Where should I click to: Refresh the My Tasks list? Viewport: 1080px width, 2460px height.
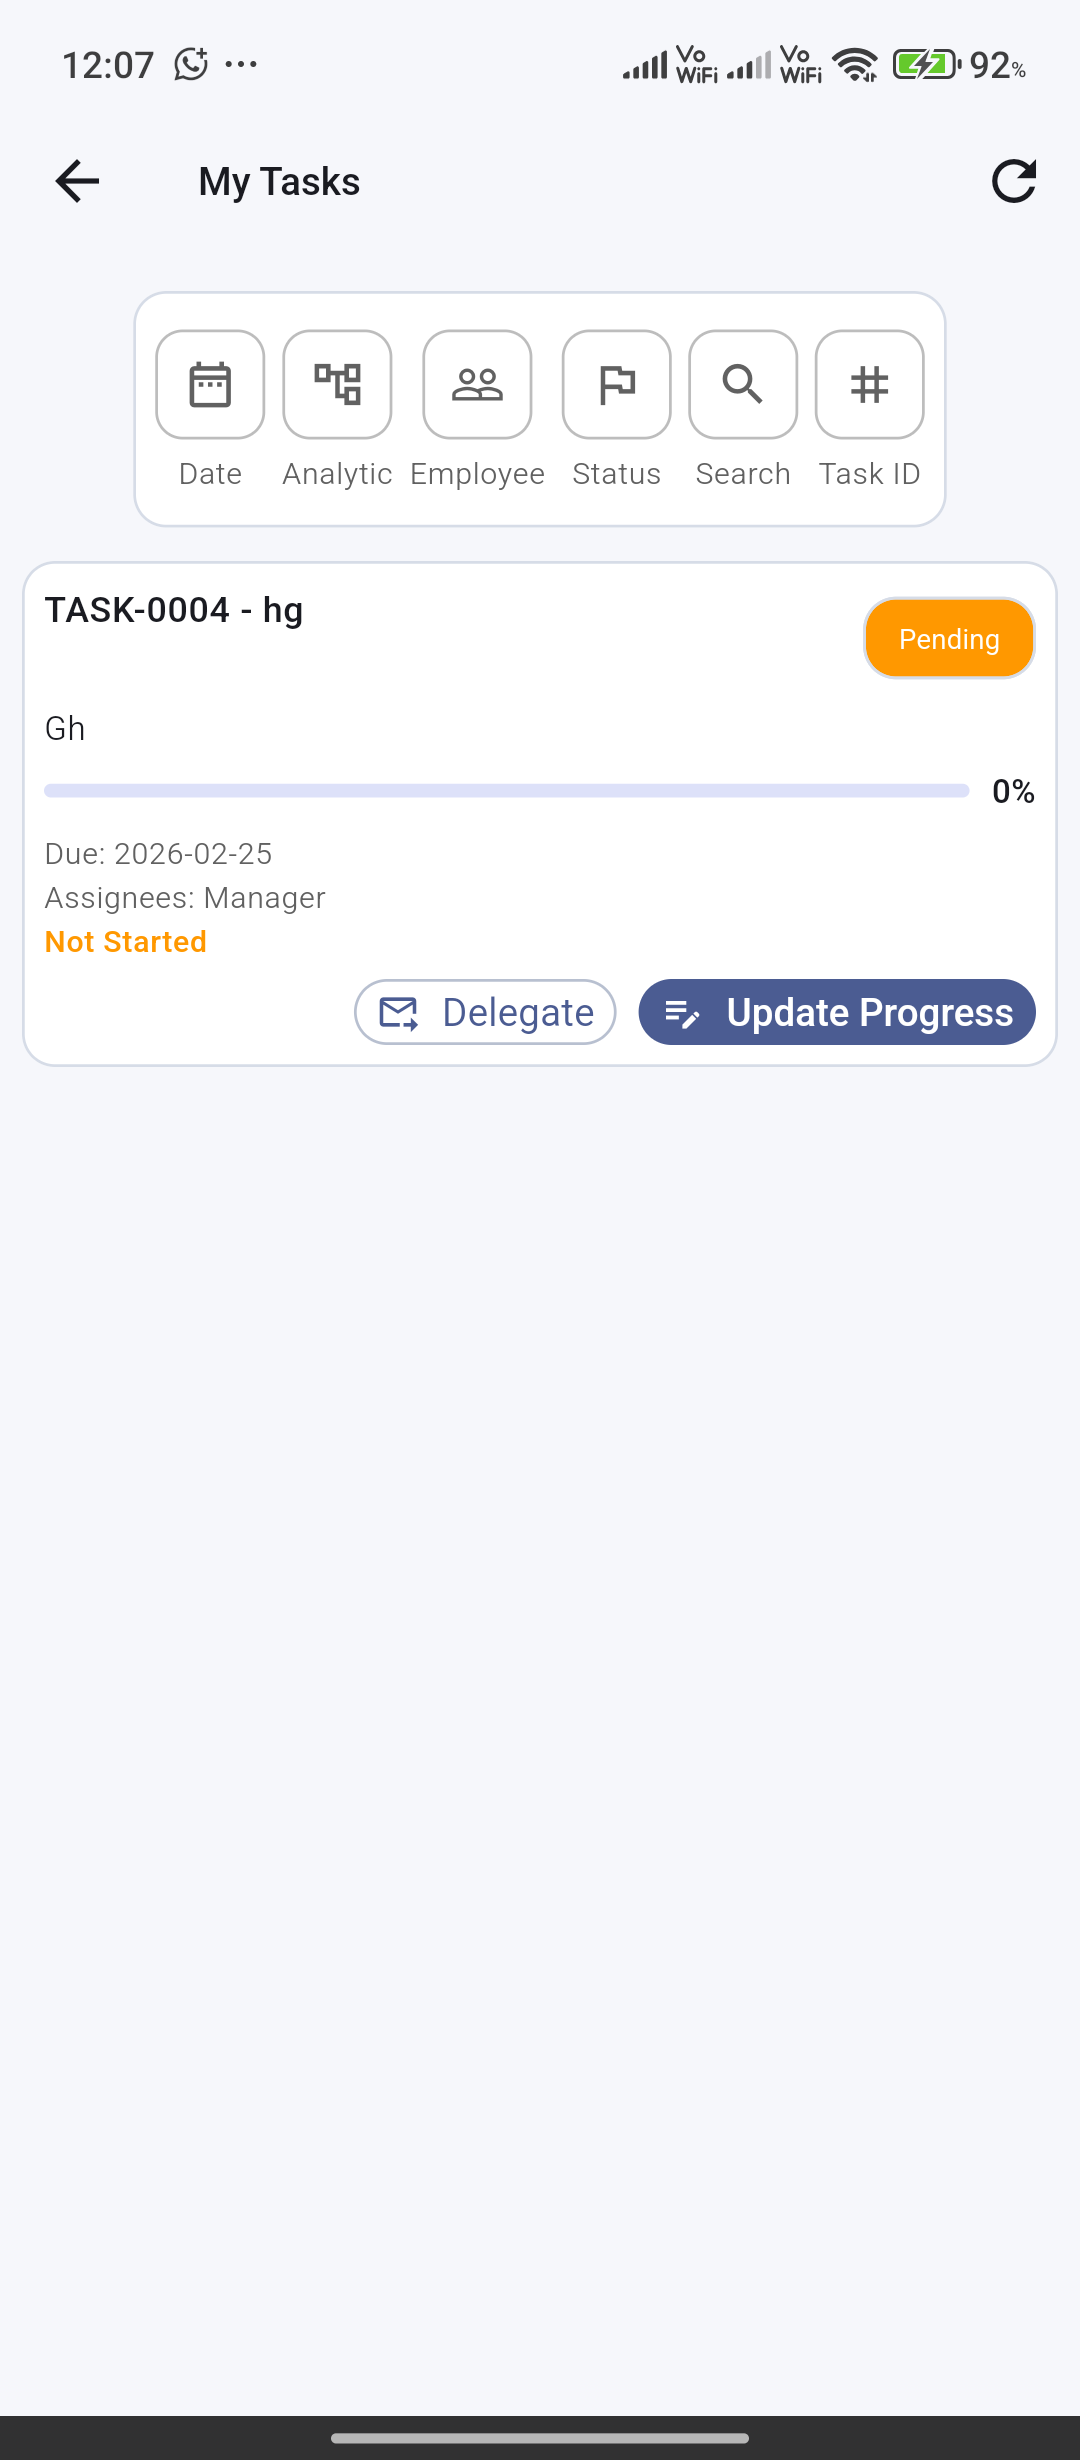click(1013, 181)
